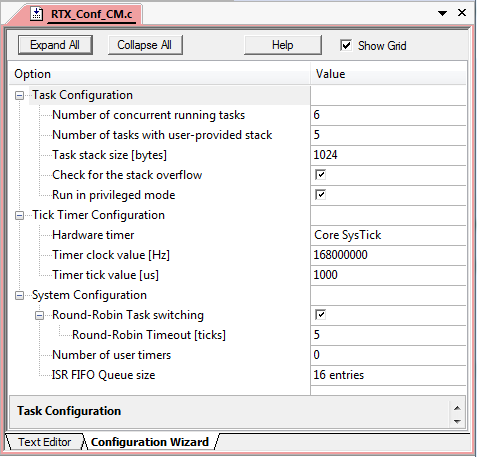Edit user-provided stack tasks value 5
The image size is (477, 457).
pyautogui.click(x=388, y=135)
